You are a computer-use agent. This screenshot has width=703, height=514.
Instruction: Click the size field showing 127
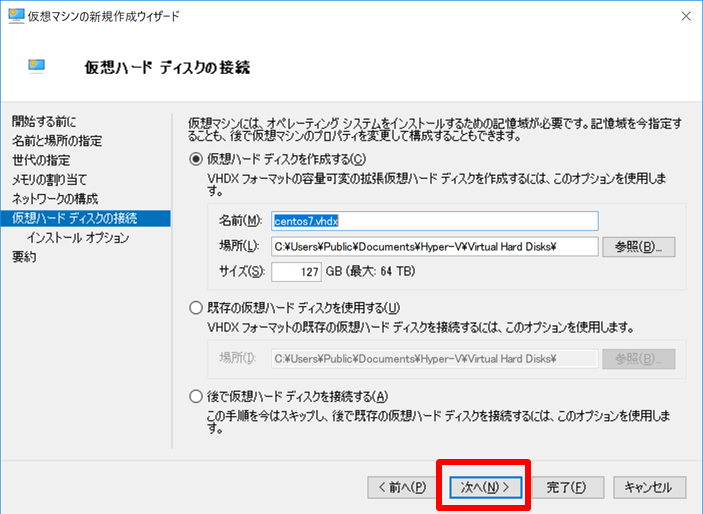296,272
